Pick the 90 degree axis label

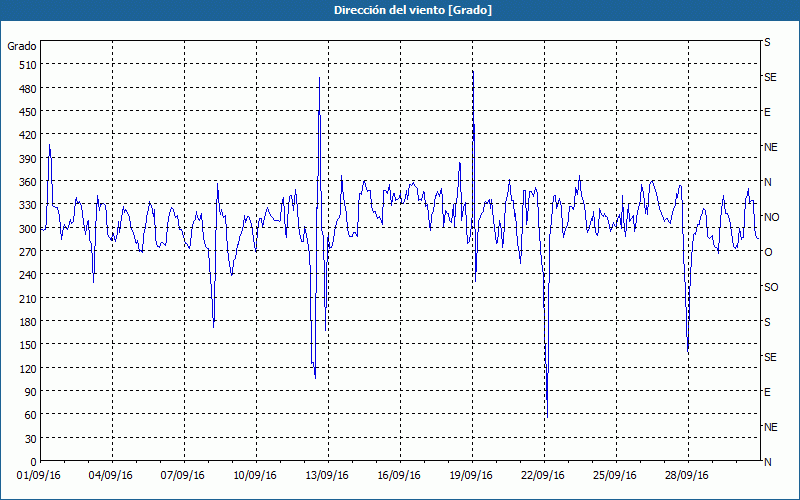coord(31,392)
